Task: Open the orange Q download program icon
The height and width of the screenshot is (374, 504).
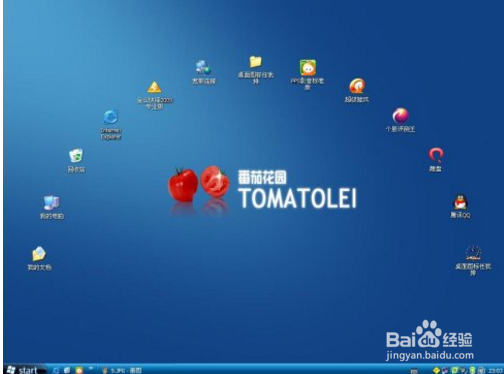Action: (357, 90)
